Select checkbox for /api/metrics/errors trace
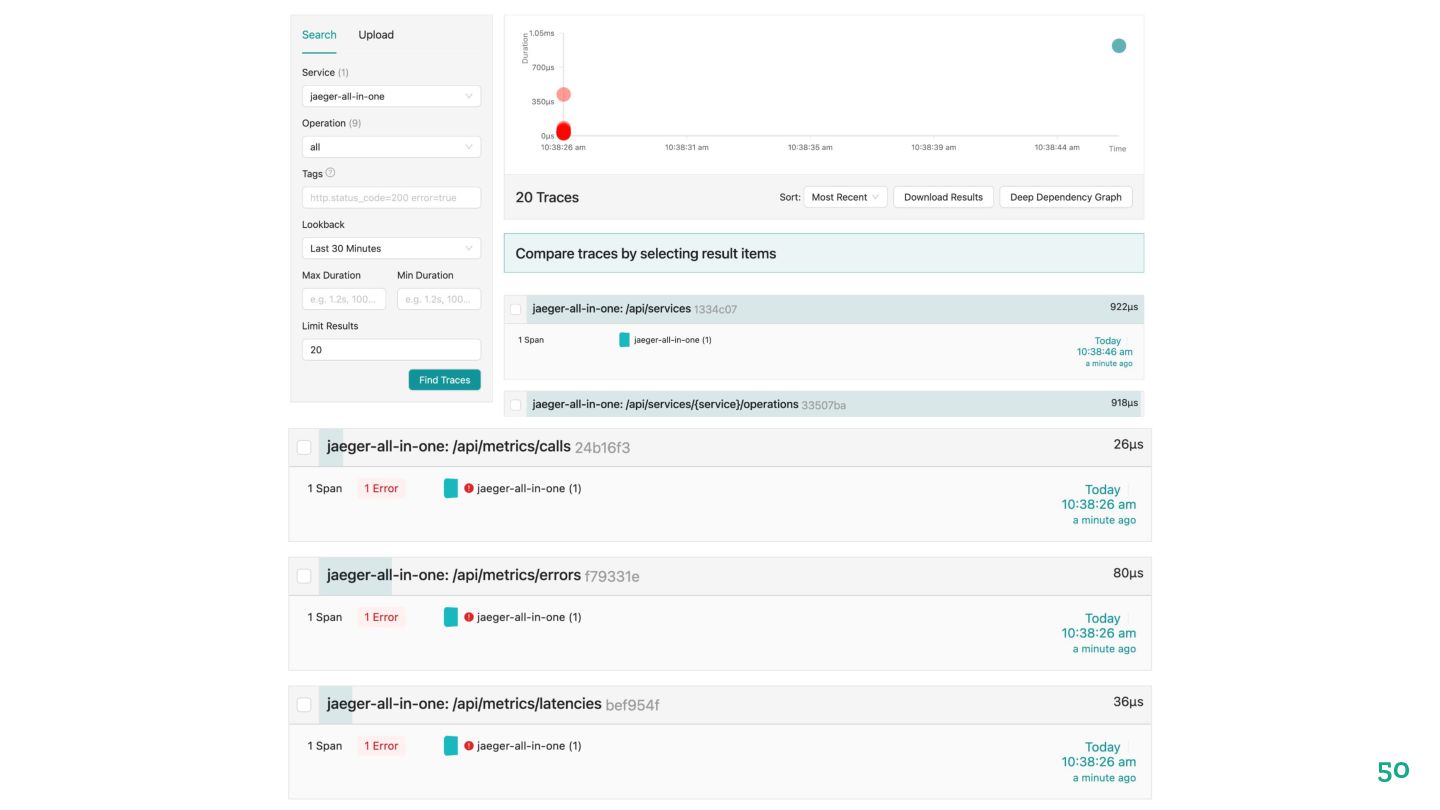Image resolution: width=1440 pixels, height=810 pixels. pyautogui.click(x=304, y=576)
